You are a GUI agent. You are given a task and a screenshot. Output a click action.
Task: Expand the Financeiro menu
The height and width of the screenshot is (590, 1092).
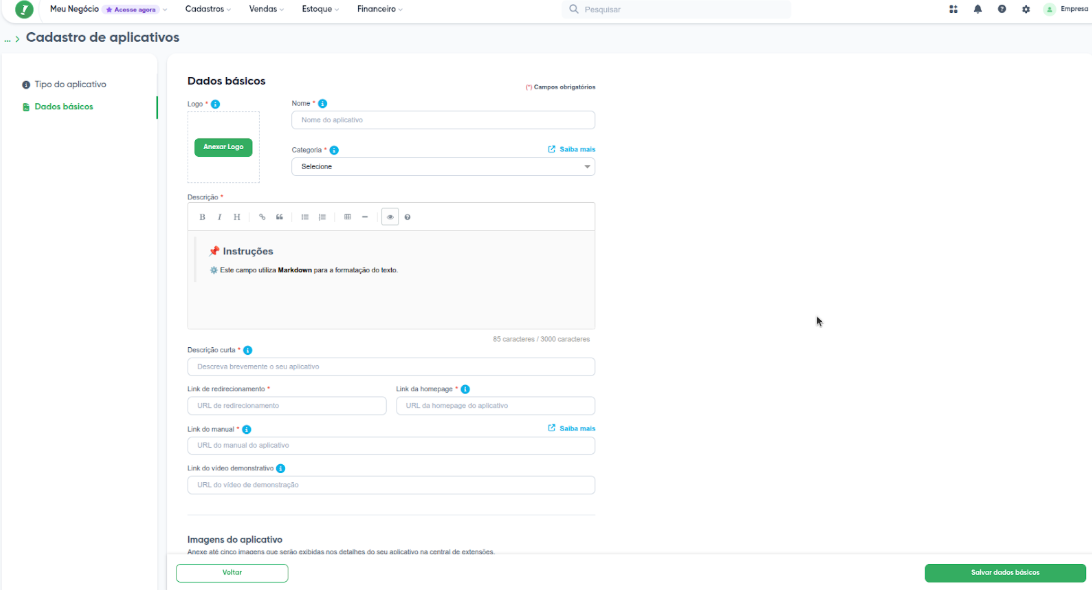pos(380,10)
